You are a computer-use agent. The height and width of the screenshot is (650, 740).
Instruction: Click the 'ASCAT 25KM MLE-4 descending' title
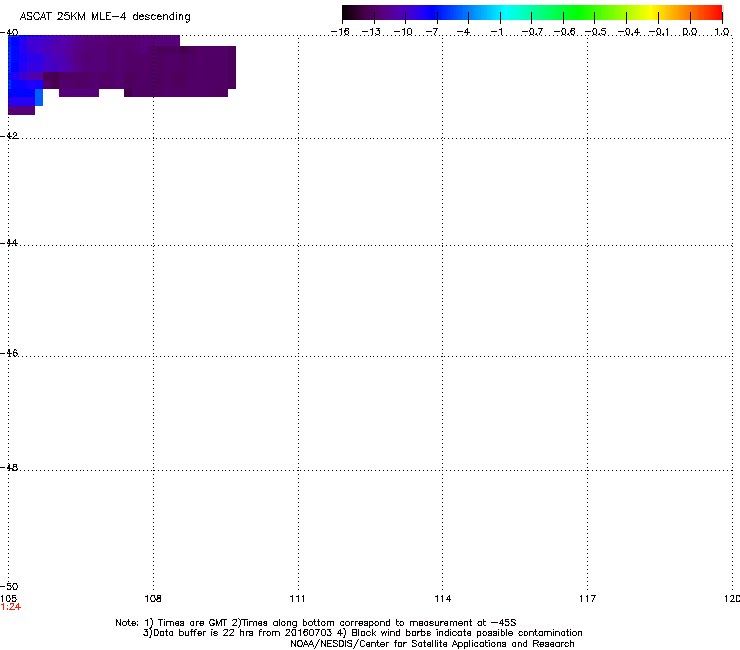click(105, 17)
